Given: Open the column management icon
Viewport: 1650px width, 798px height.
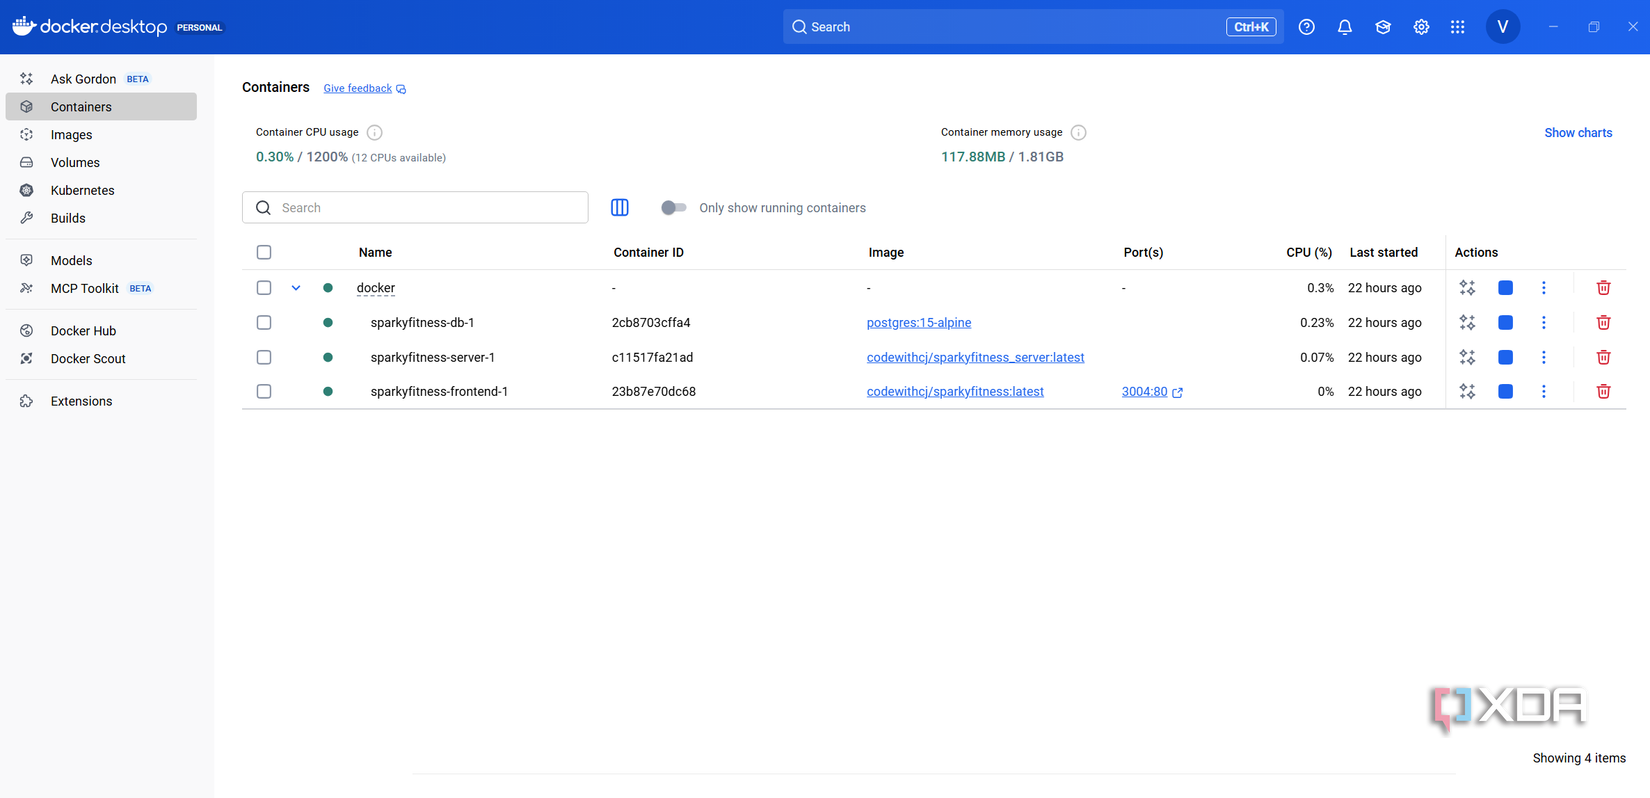Looking at the screenshot, I should 620,208.
